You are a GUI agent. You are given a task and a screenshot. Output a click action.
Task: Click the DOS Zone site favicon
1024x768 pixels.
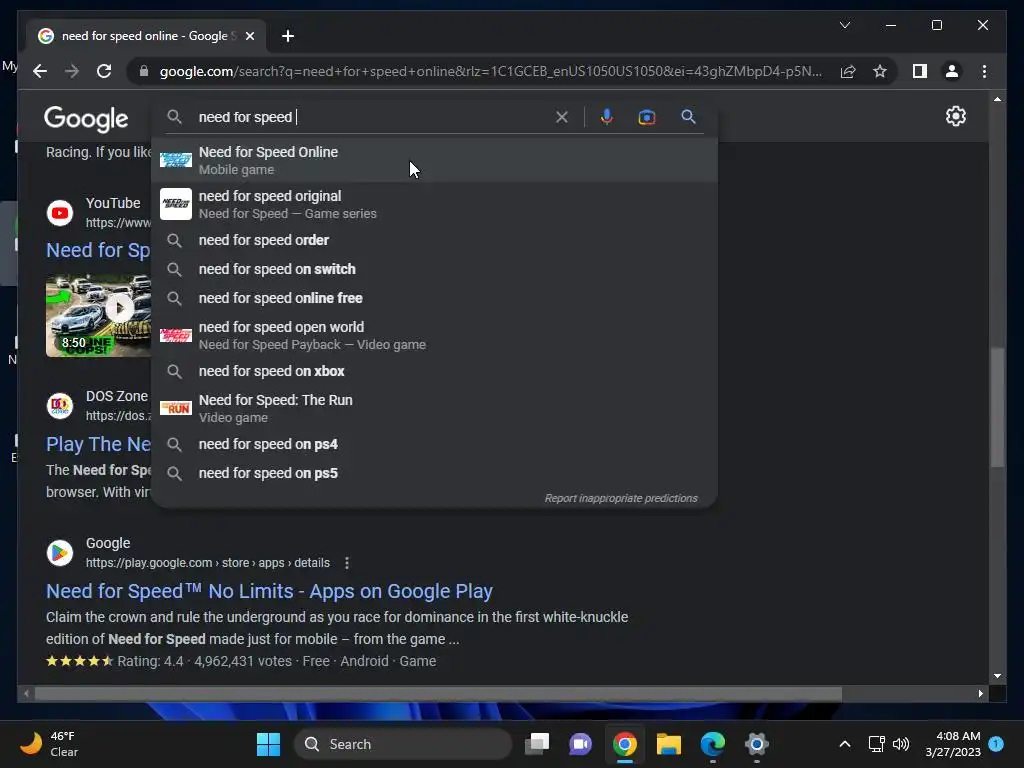[x=59, y=406]
